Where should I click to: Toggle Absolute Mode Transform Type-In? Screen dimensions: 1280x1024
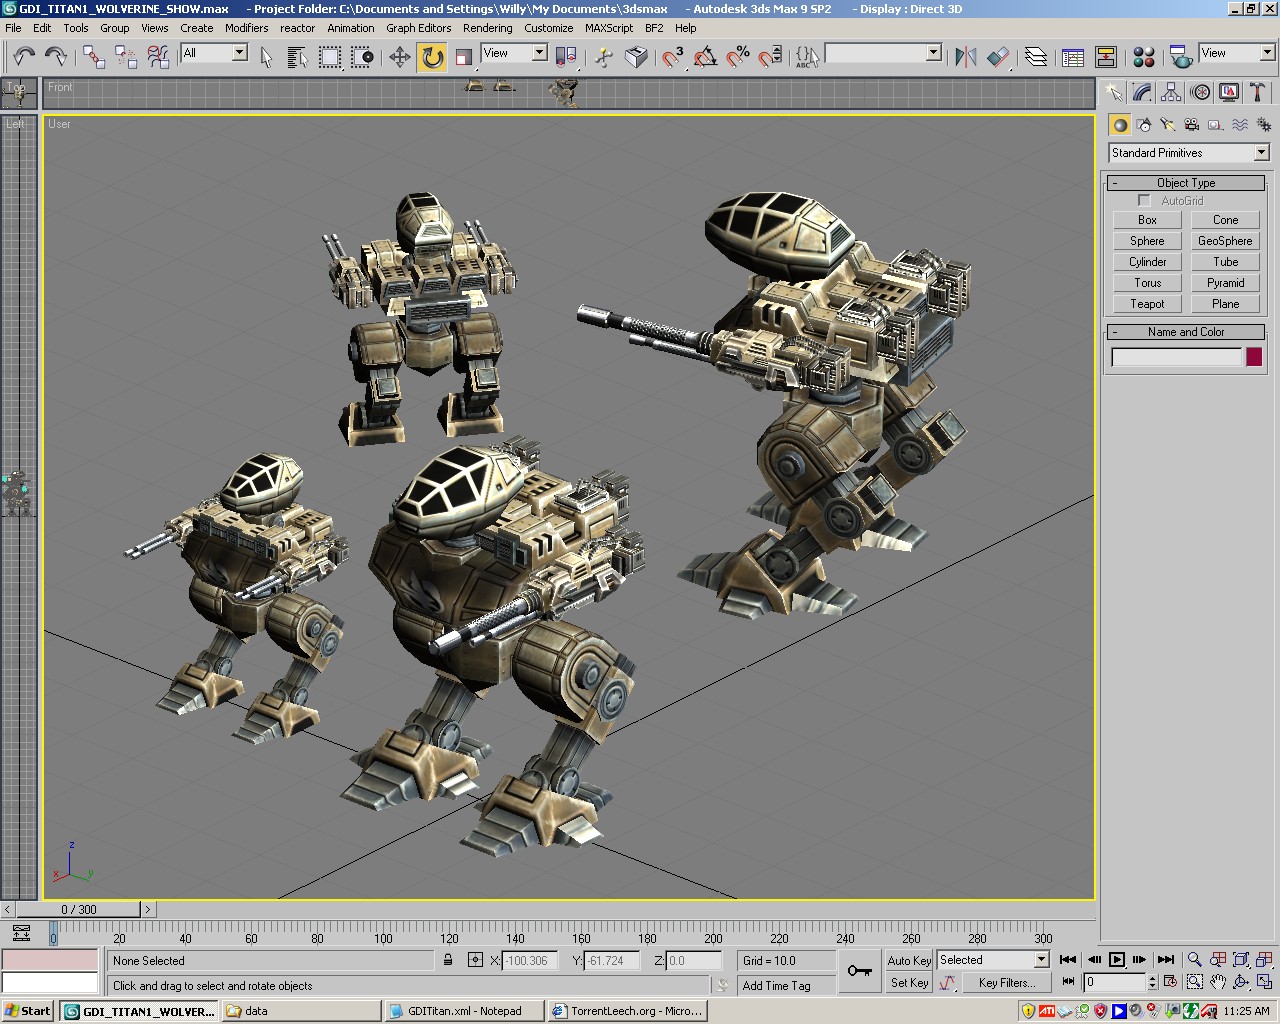click(x=475, y=960)
